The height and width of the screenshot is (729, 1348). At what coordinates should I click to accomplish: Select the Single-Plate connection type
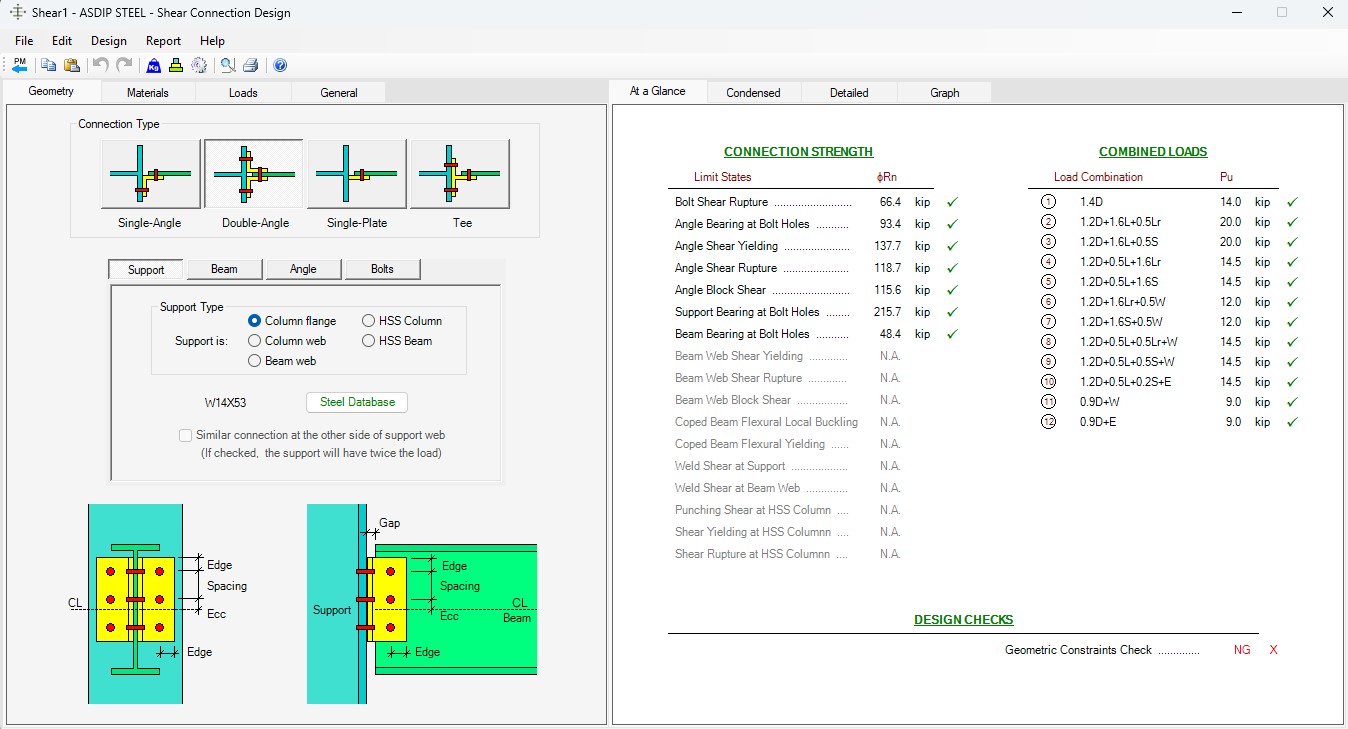tap(356, 174)
